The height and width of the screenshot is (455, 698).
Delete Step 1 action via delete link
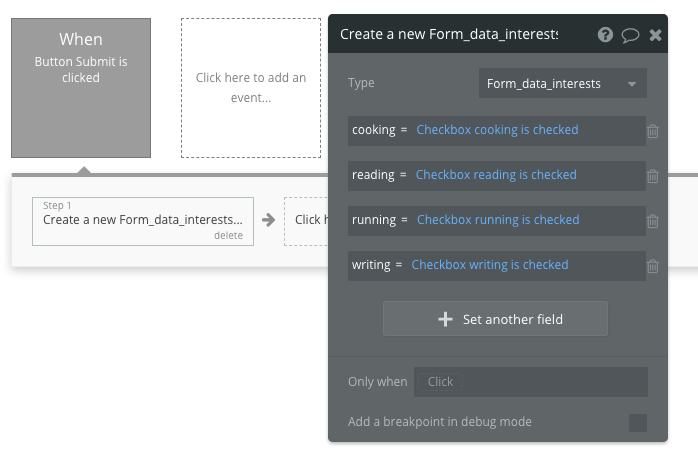[227, 235]
